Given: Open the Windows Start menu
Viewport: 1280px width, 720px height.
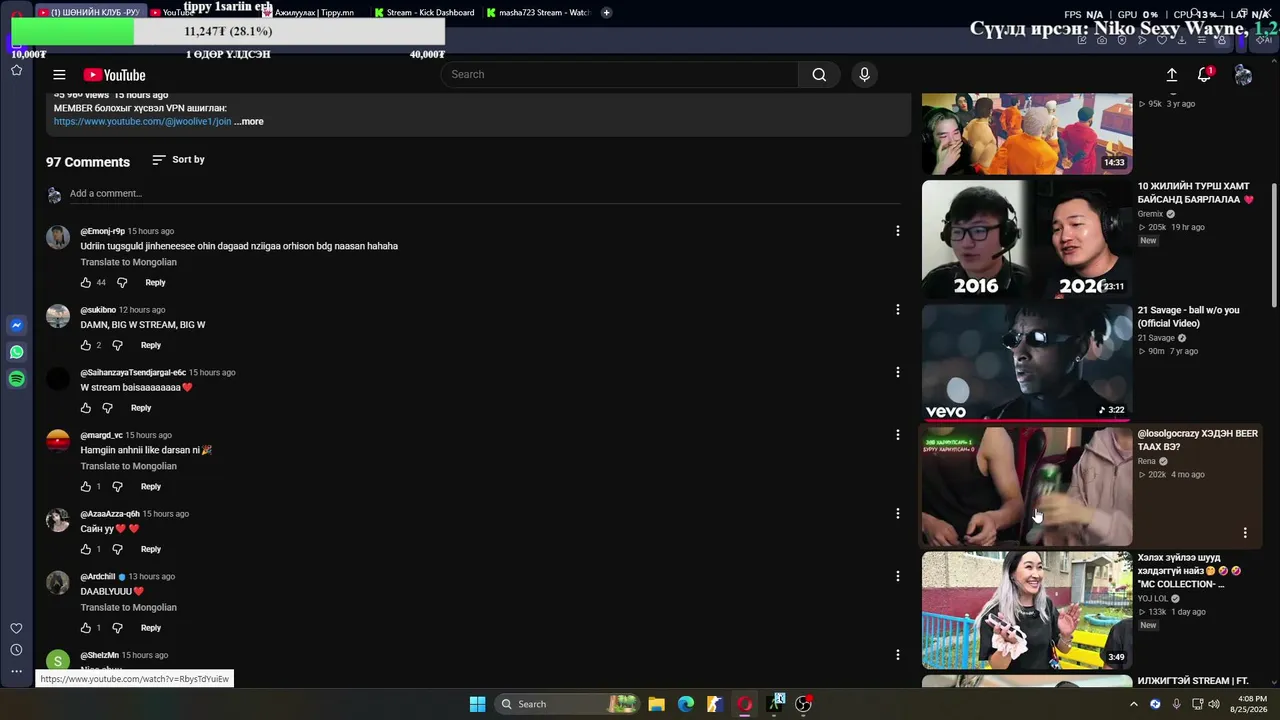Looking at the screenshot, I should coord(478,704).
